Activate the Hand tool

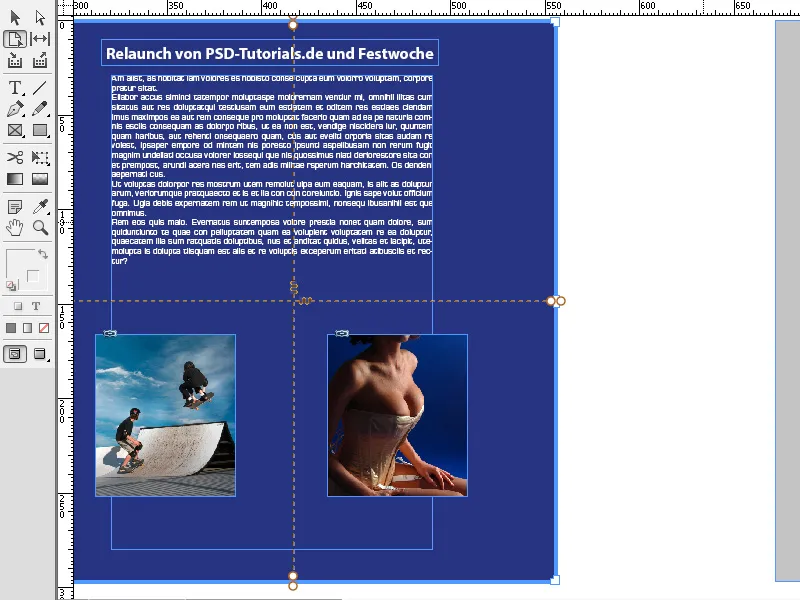[15, 228]
